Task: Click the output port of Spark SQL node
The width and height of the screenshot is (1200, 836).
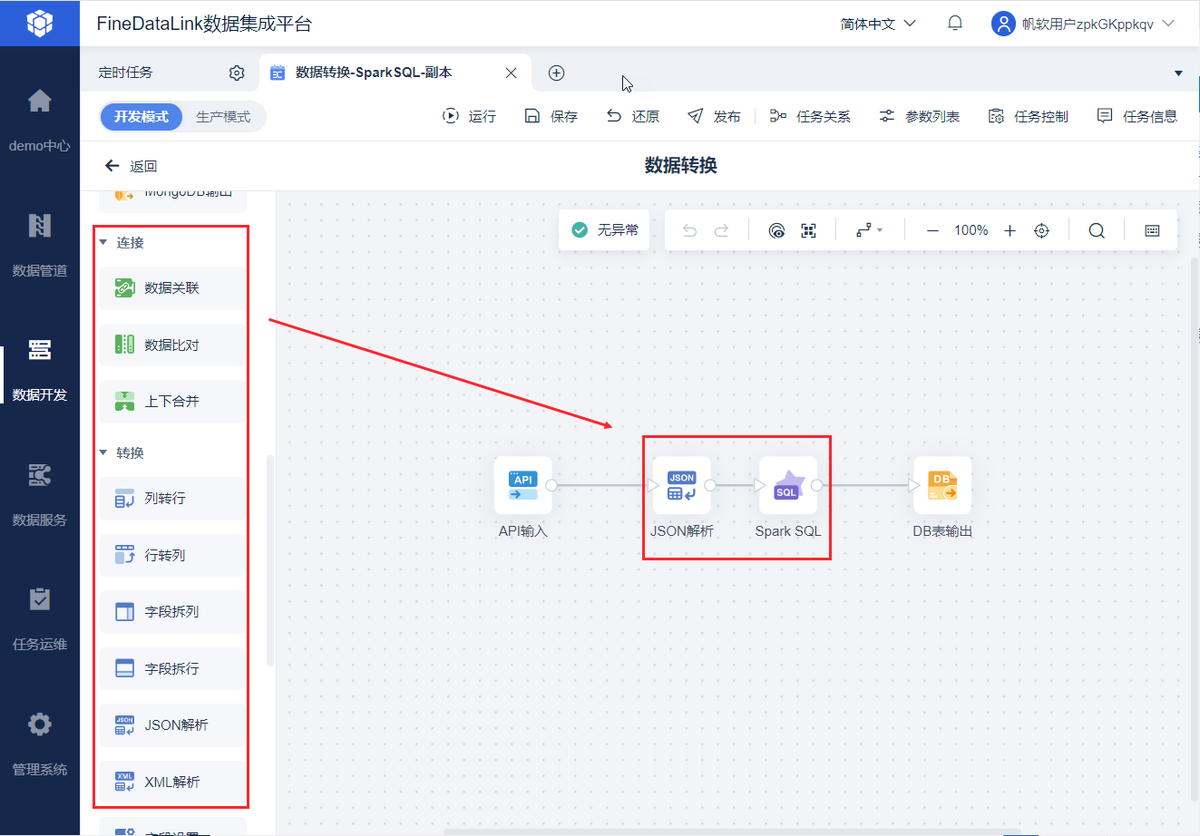Action: point(817,486)
